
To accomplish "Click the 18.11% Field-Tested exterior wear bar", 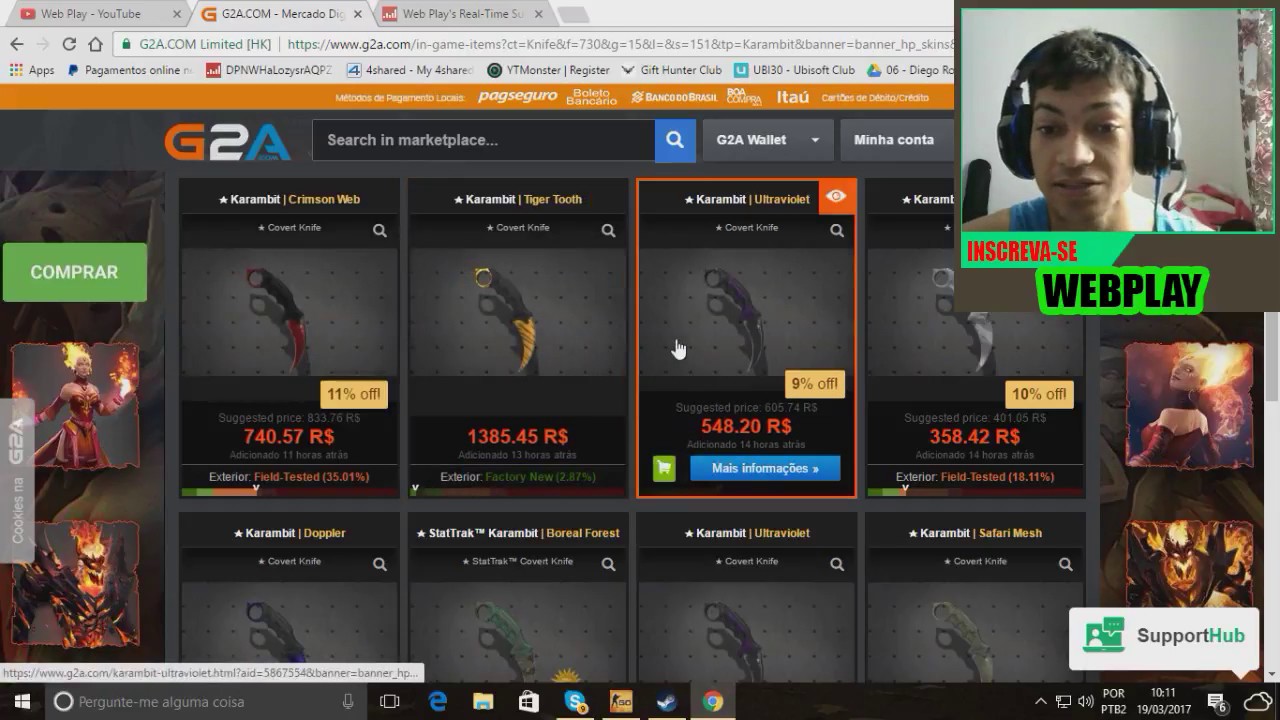I will click(975, 490).
